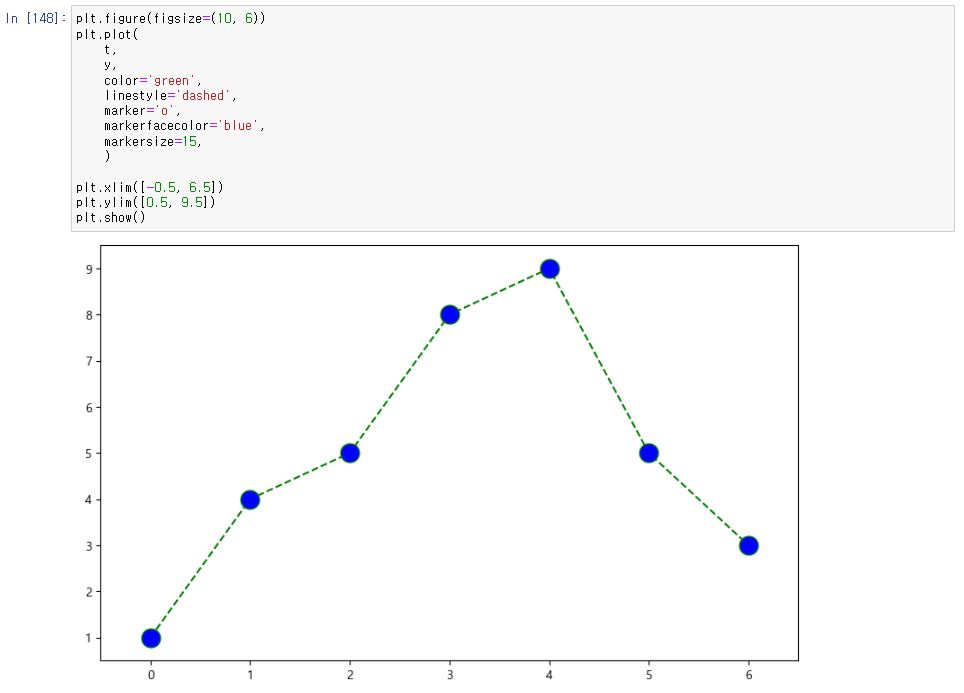Click the y-axis tick label 6

[x=90, y=408]
